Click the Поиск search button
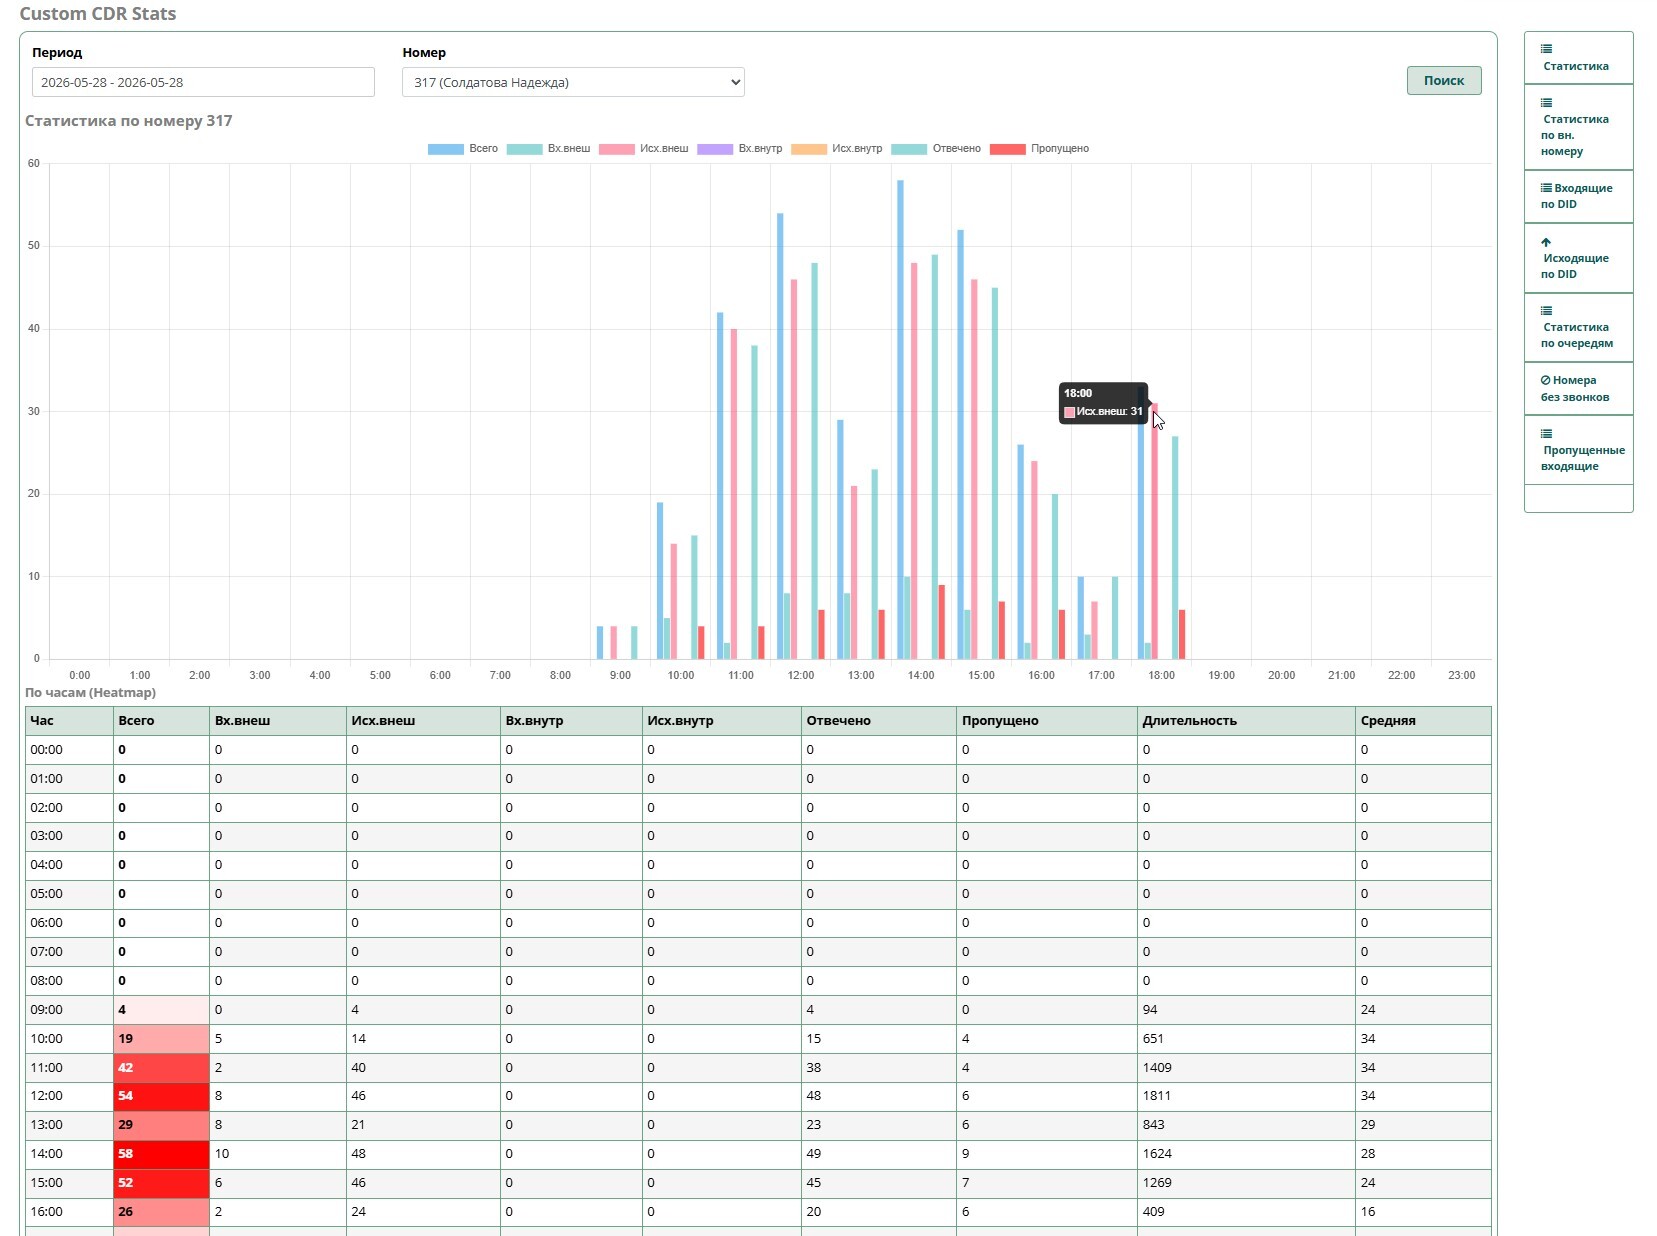This screenshot has height=1236, width=1657. coord(1443,81)
